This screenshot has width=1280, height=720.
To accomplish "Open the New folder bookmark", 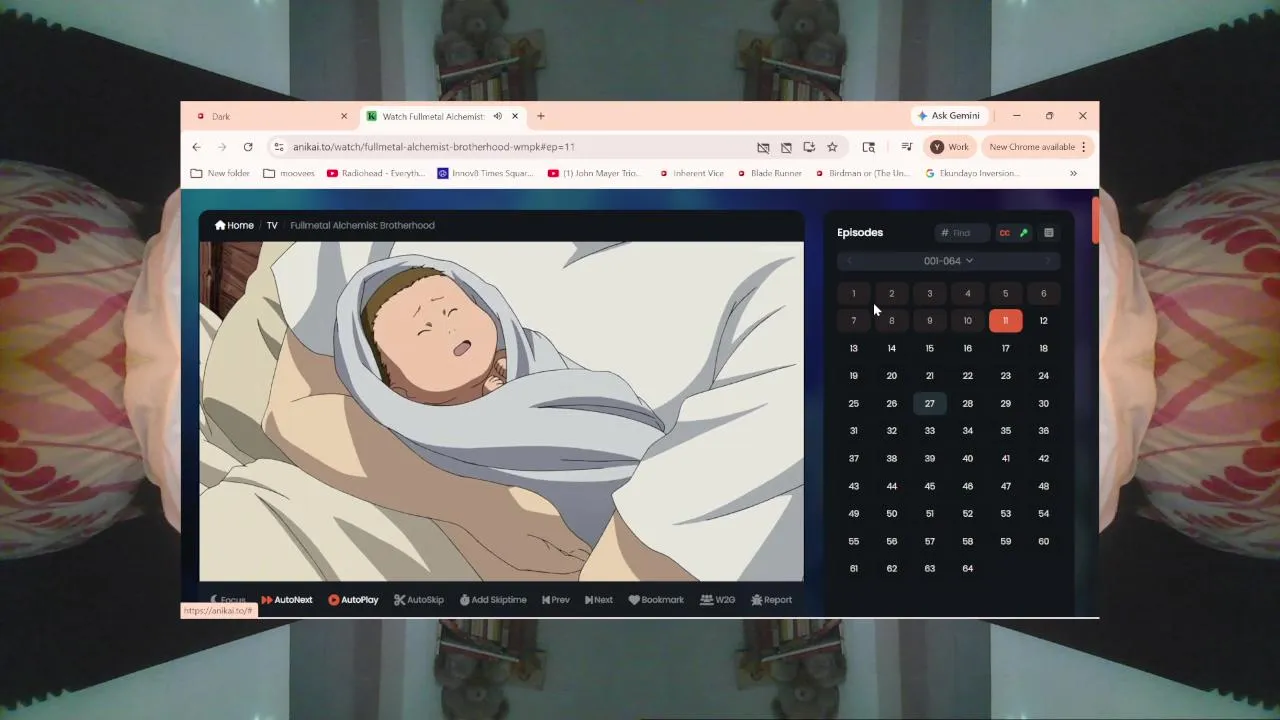I will [x=220, y=173].
